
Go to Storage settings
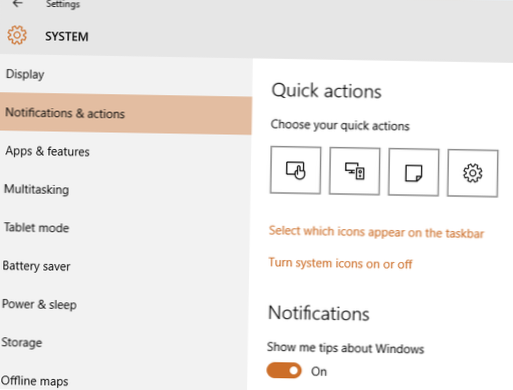pyautogui.click(x=124, y=342)
